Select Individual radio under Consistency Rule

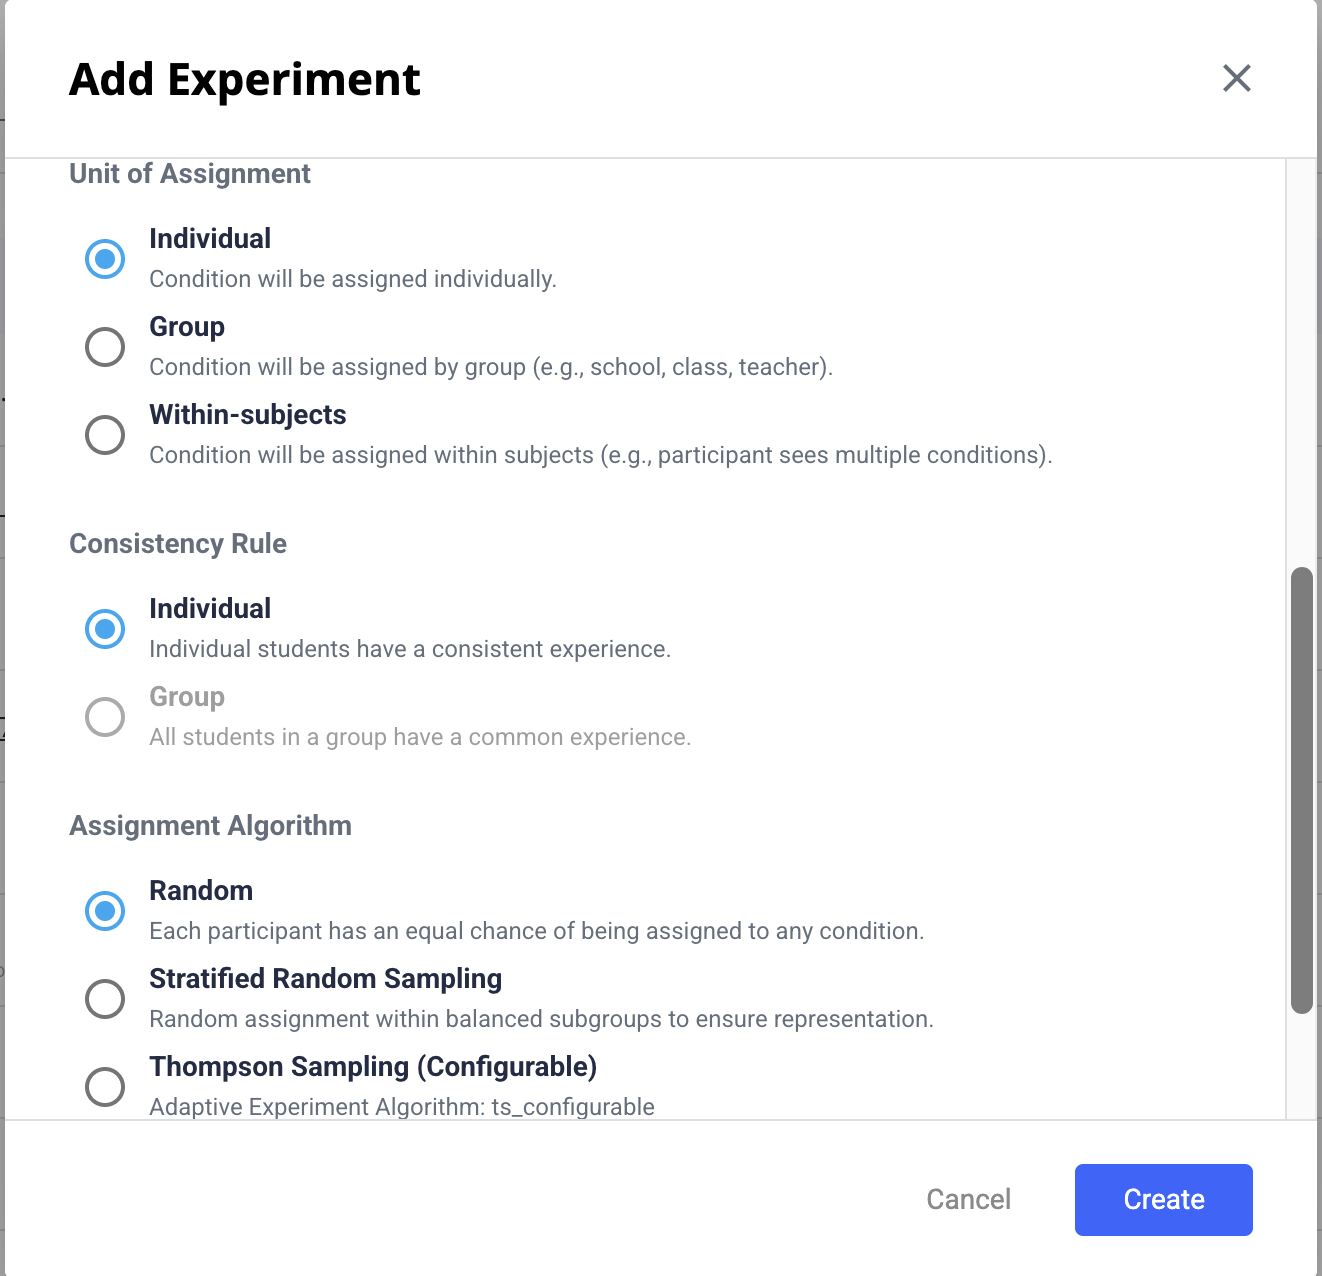[105, 629]
